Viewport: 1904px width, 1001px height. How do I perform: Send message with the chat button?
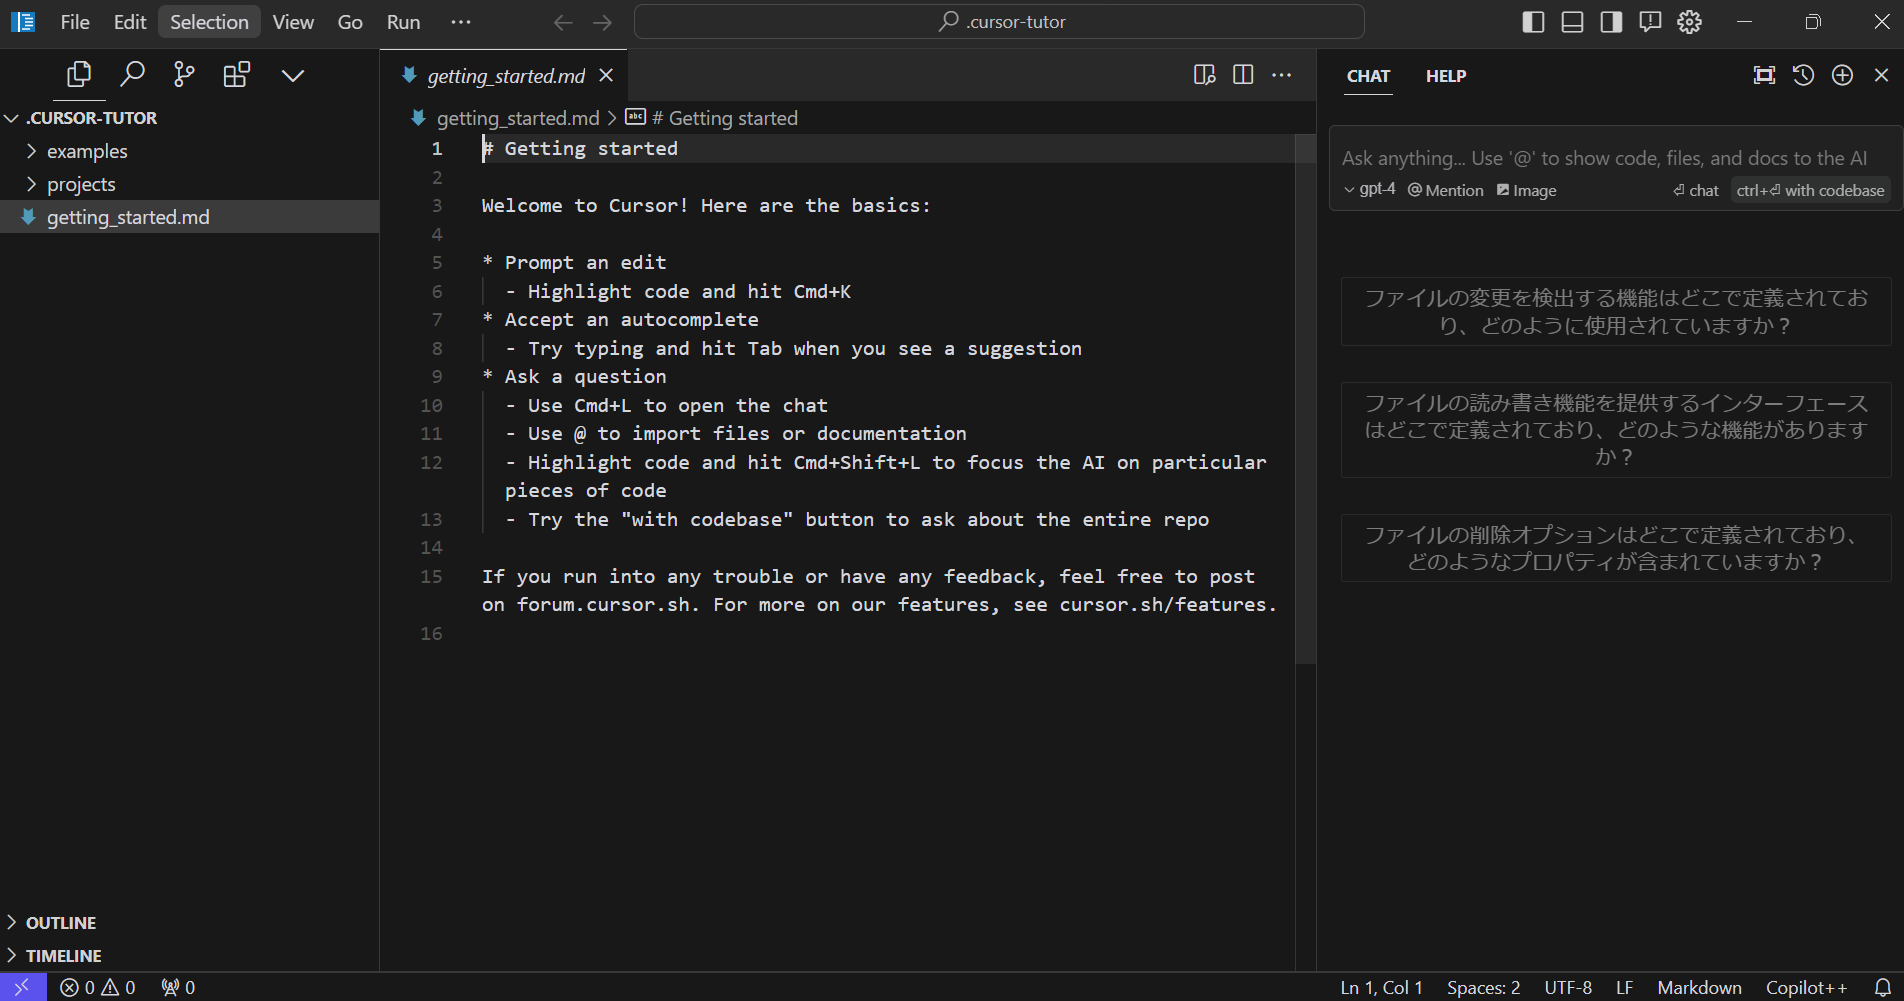(1696, 190)
